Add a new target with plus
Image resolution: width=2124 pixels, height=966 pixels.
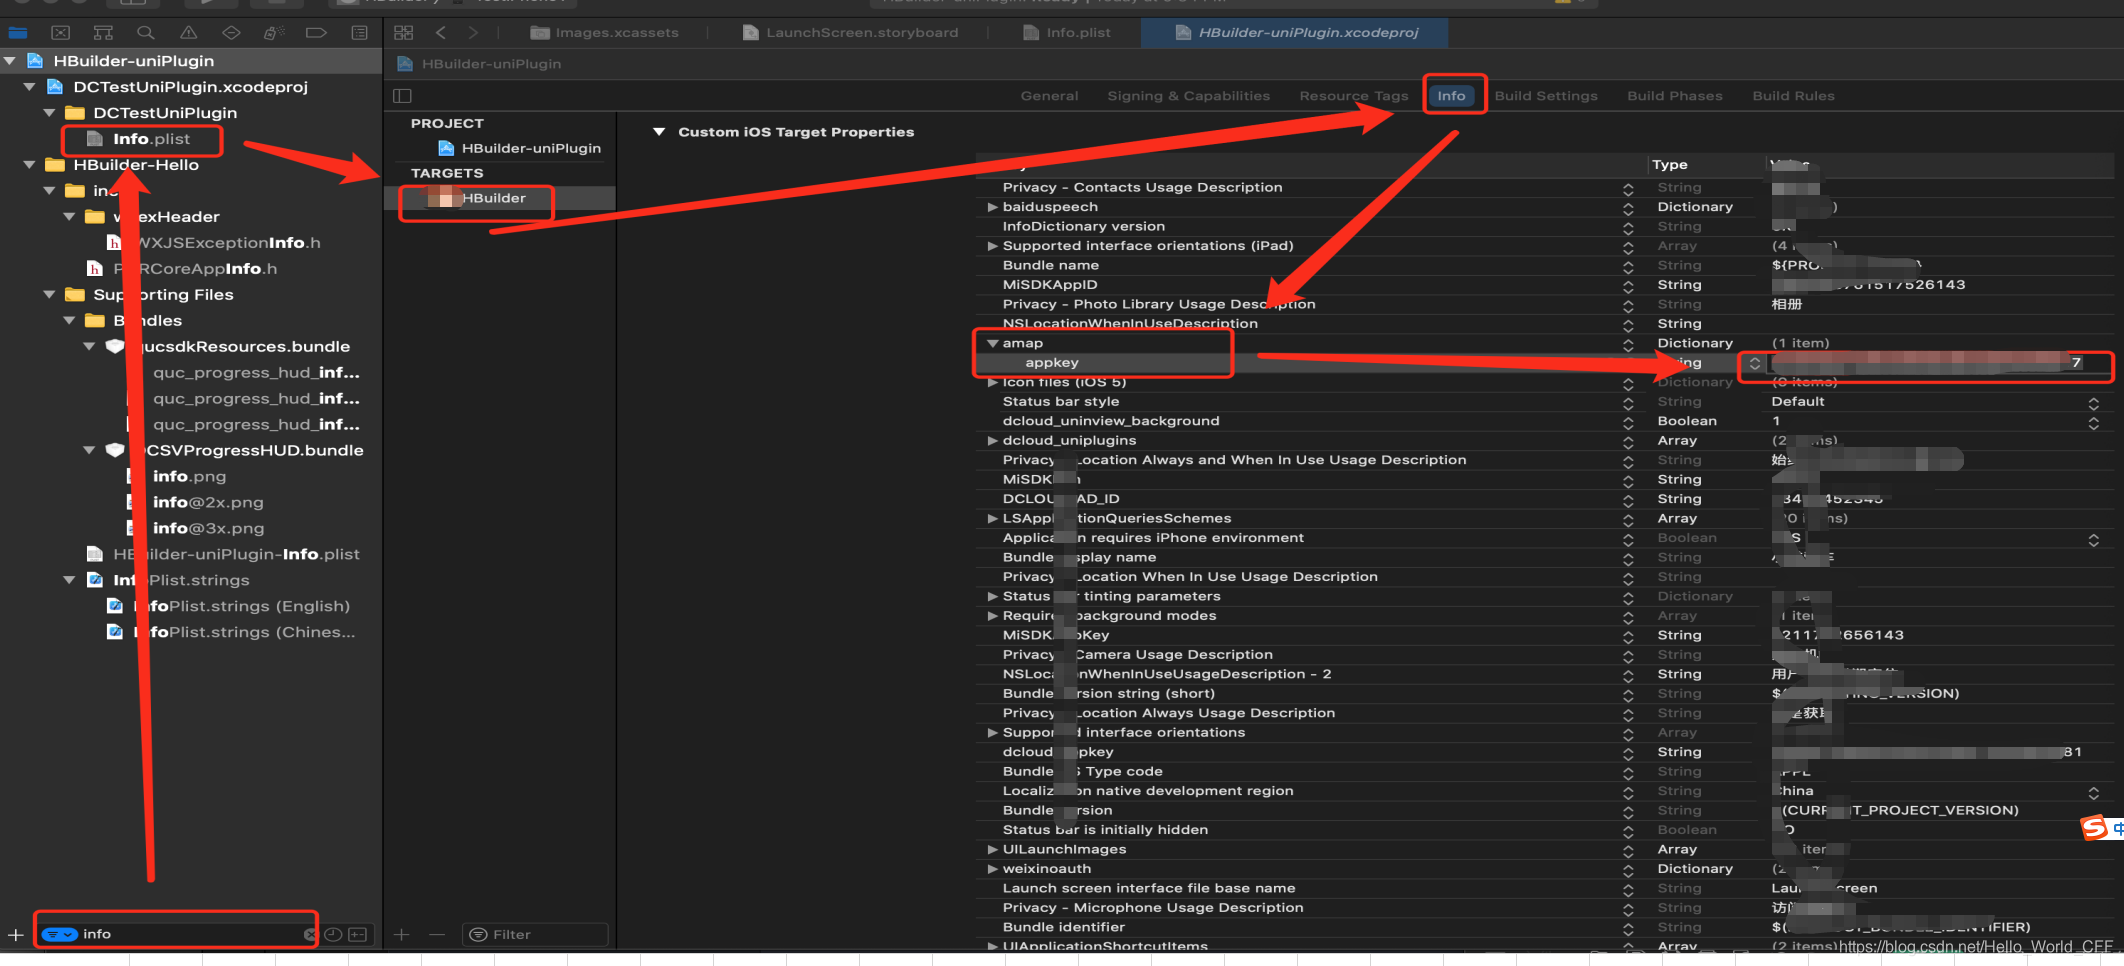click(x=402, y=935)
